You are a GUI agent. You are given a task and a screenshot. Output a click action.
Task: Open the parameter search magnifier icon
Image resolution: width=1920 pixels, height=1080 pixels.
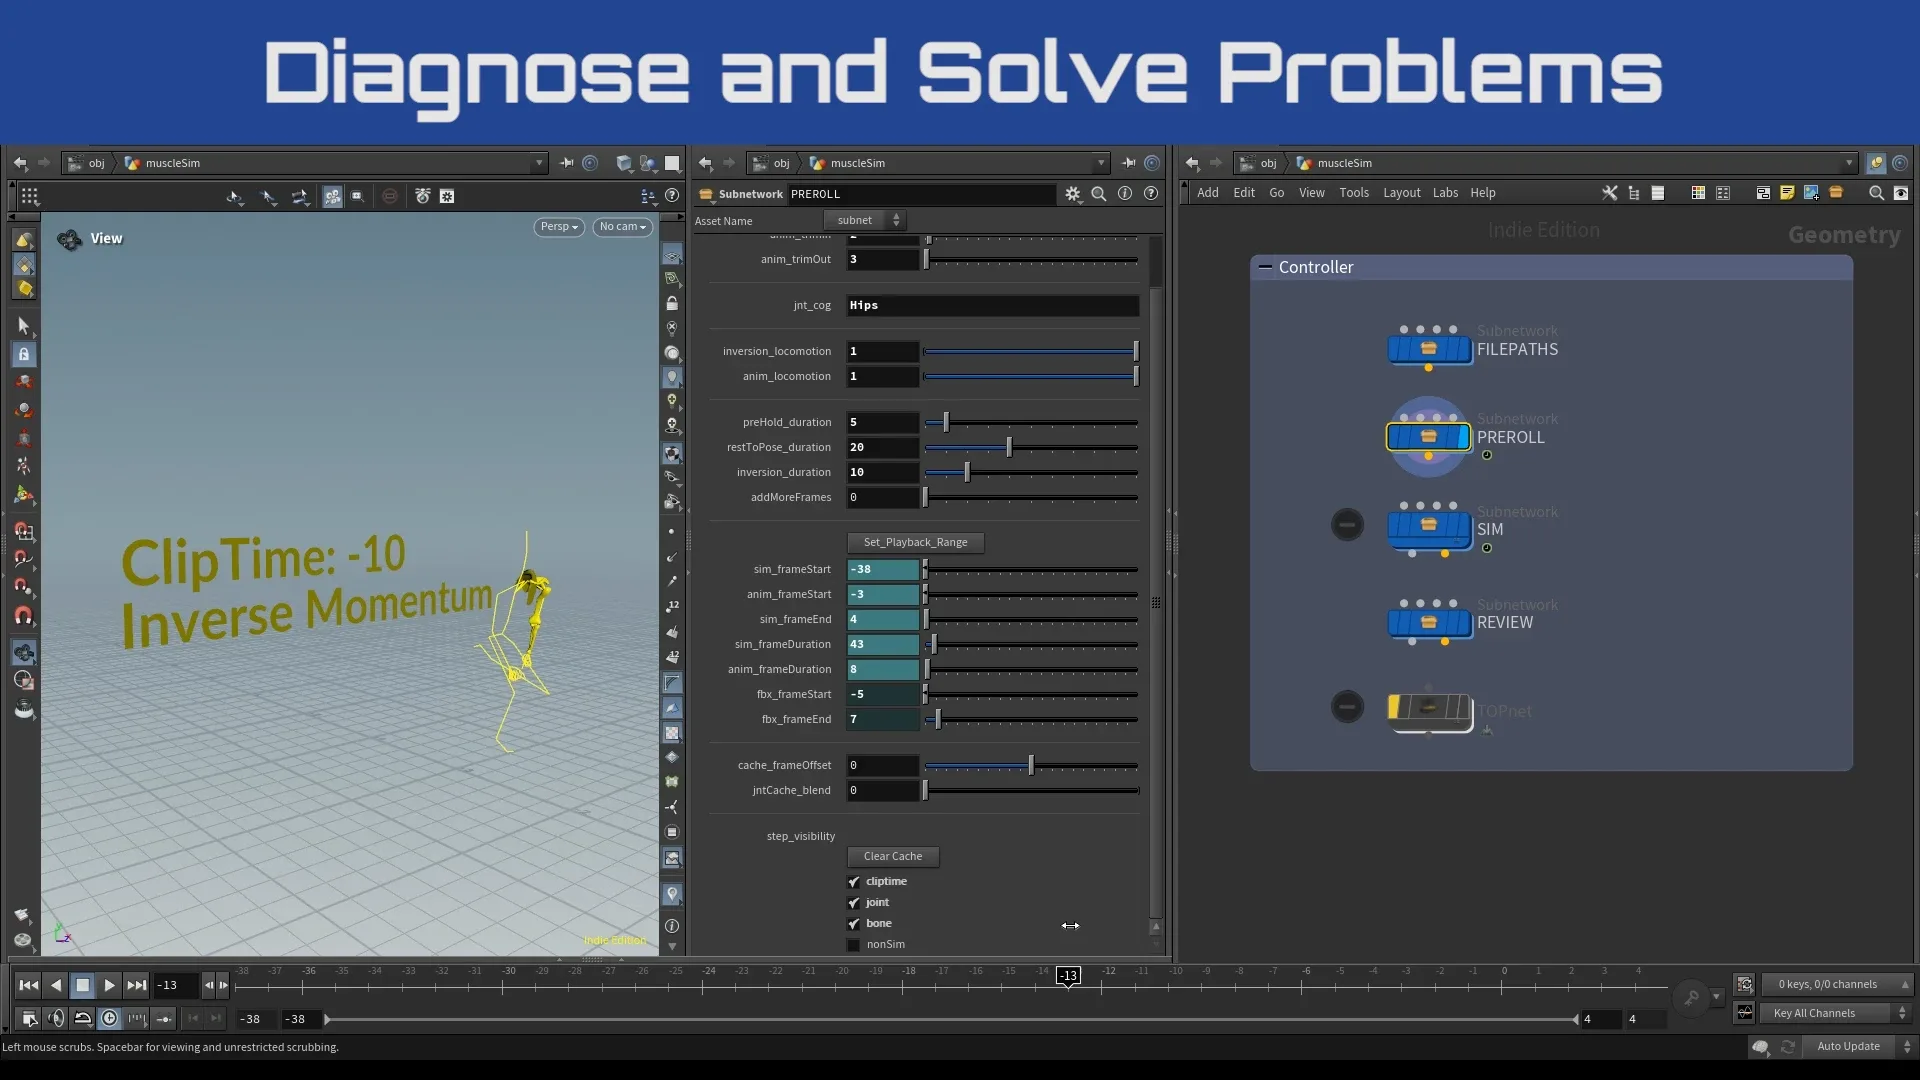1099,194
